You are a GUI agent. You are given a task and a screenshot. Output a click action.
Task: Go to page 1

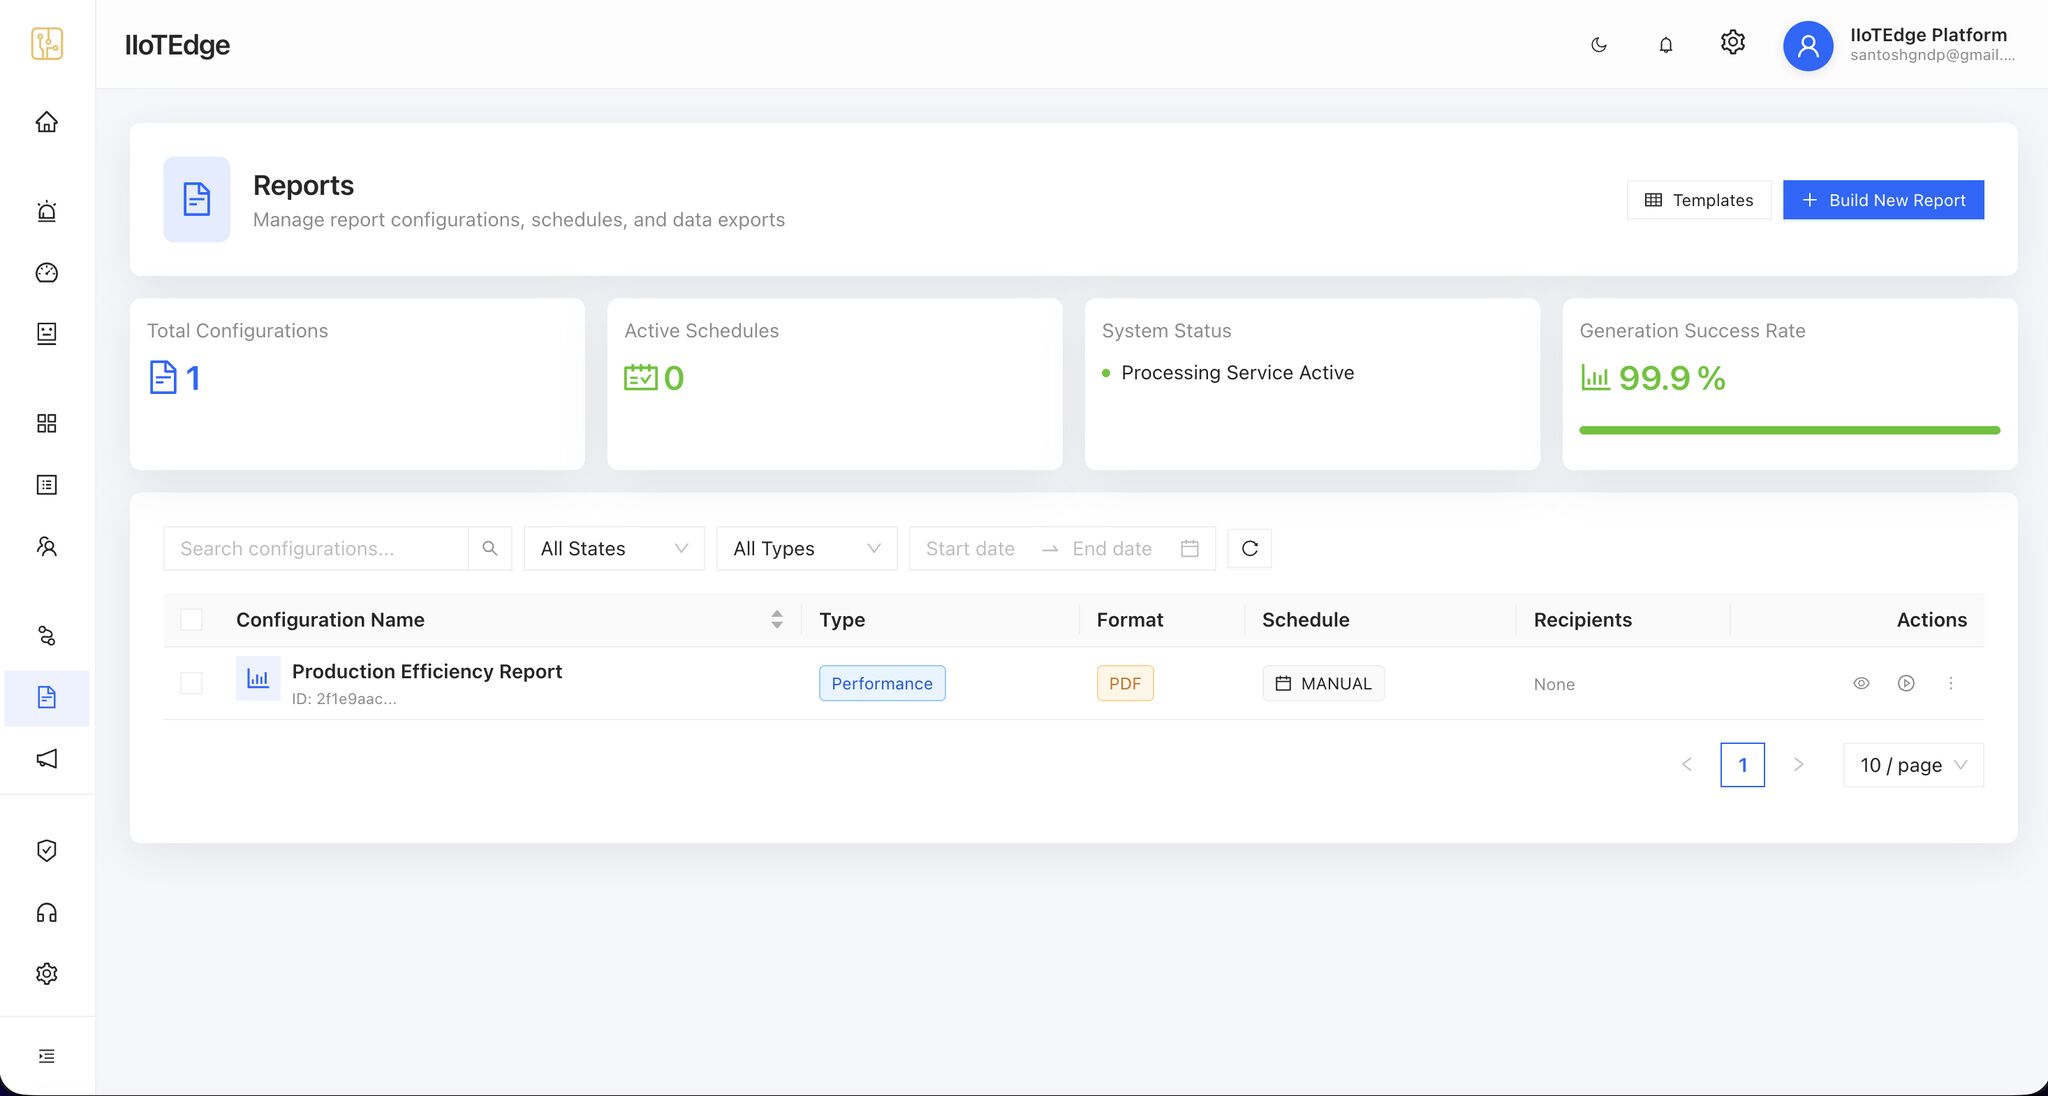(x=1742, y=765)
